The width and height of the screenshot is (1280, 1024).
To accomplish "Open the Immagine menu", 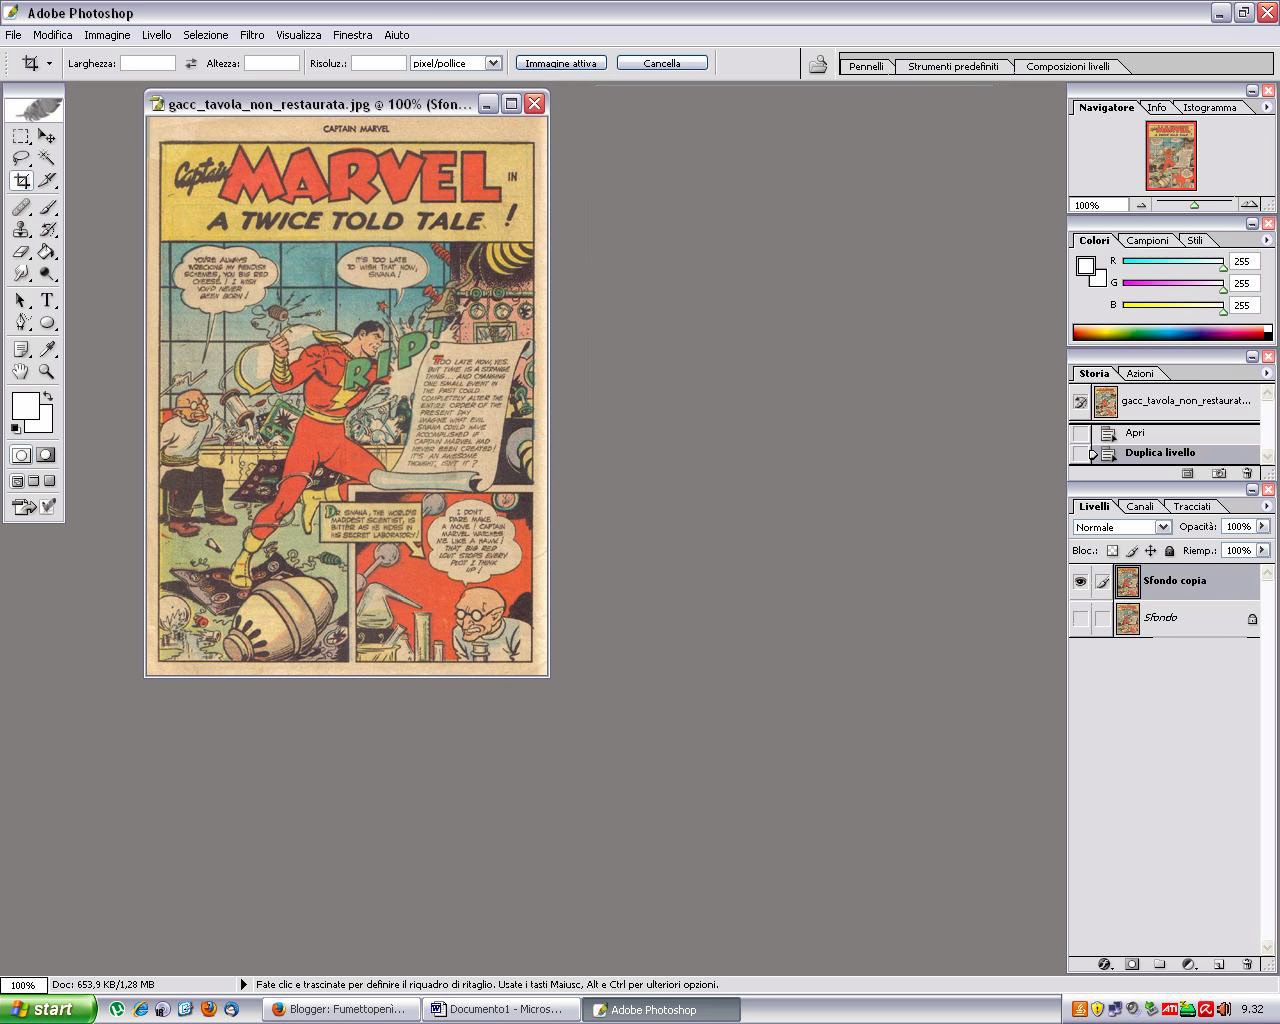I will (x=107, y=35).
